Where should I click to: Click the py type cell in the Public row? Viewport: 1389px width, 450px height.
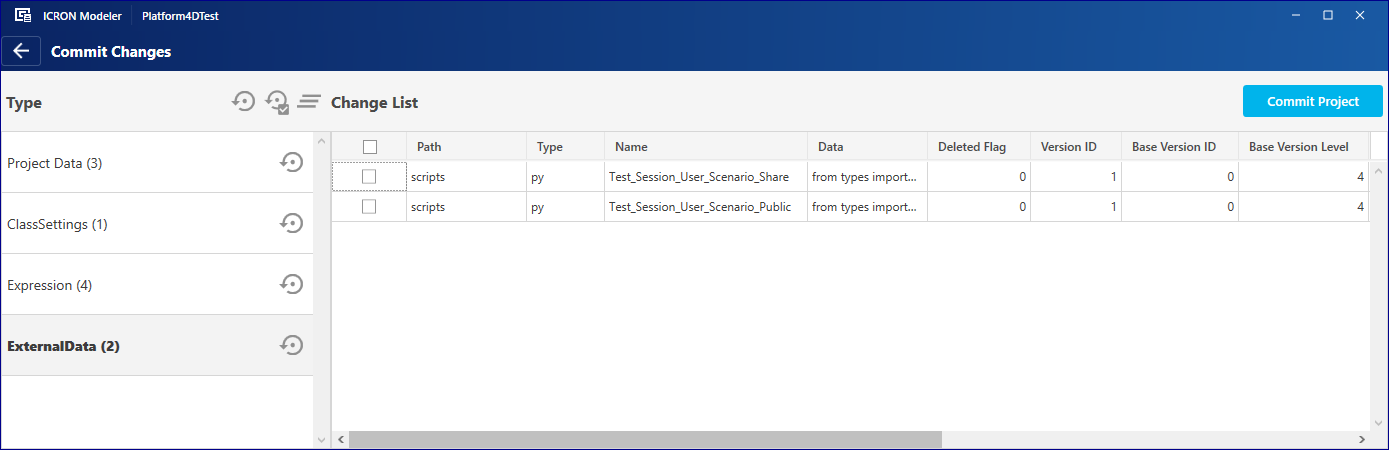click(x=566, y=207)
